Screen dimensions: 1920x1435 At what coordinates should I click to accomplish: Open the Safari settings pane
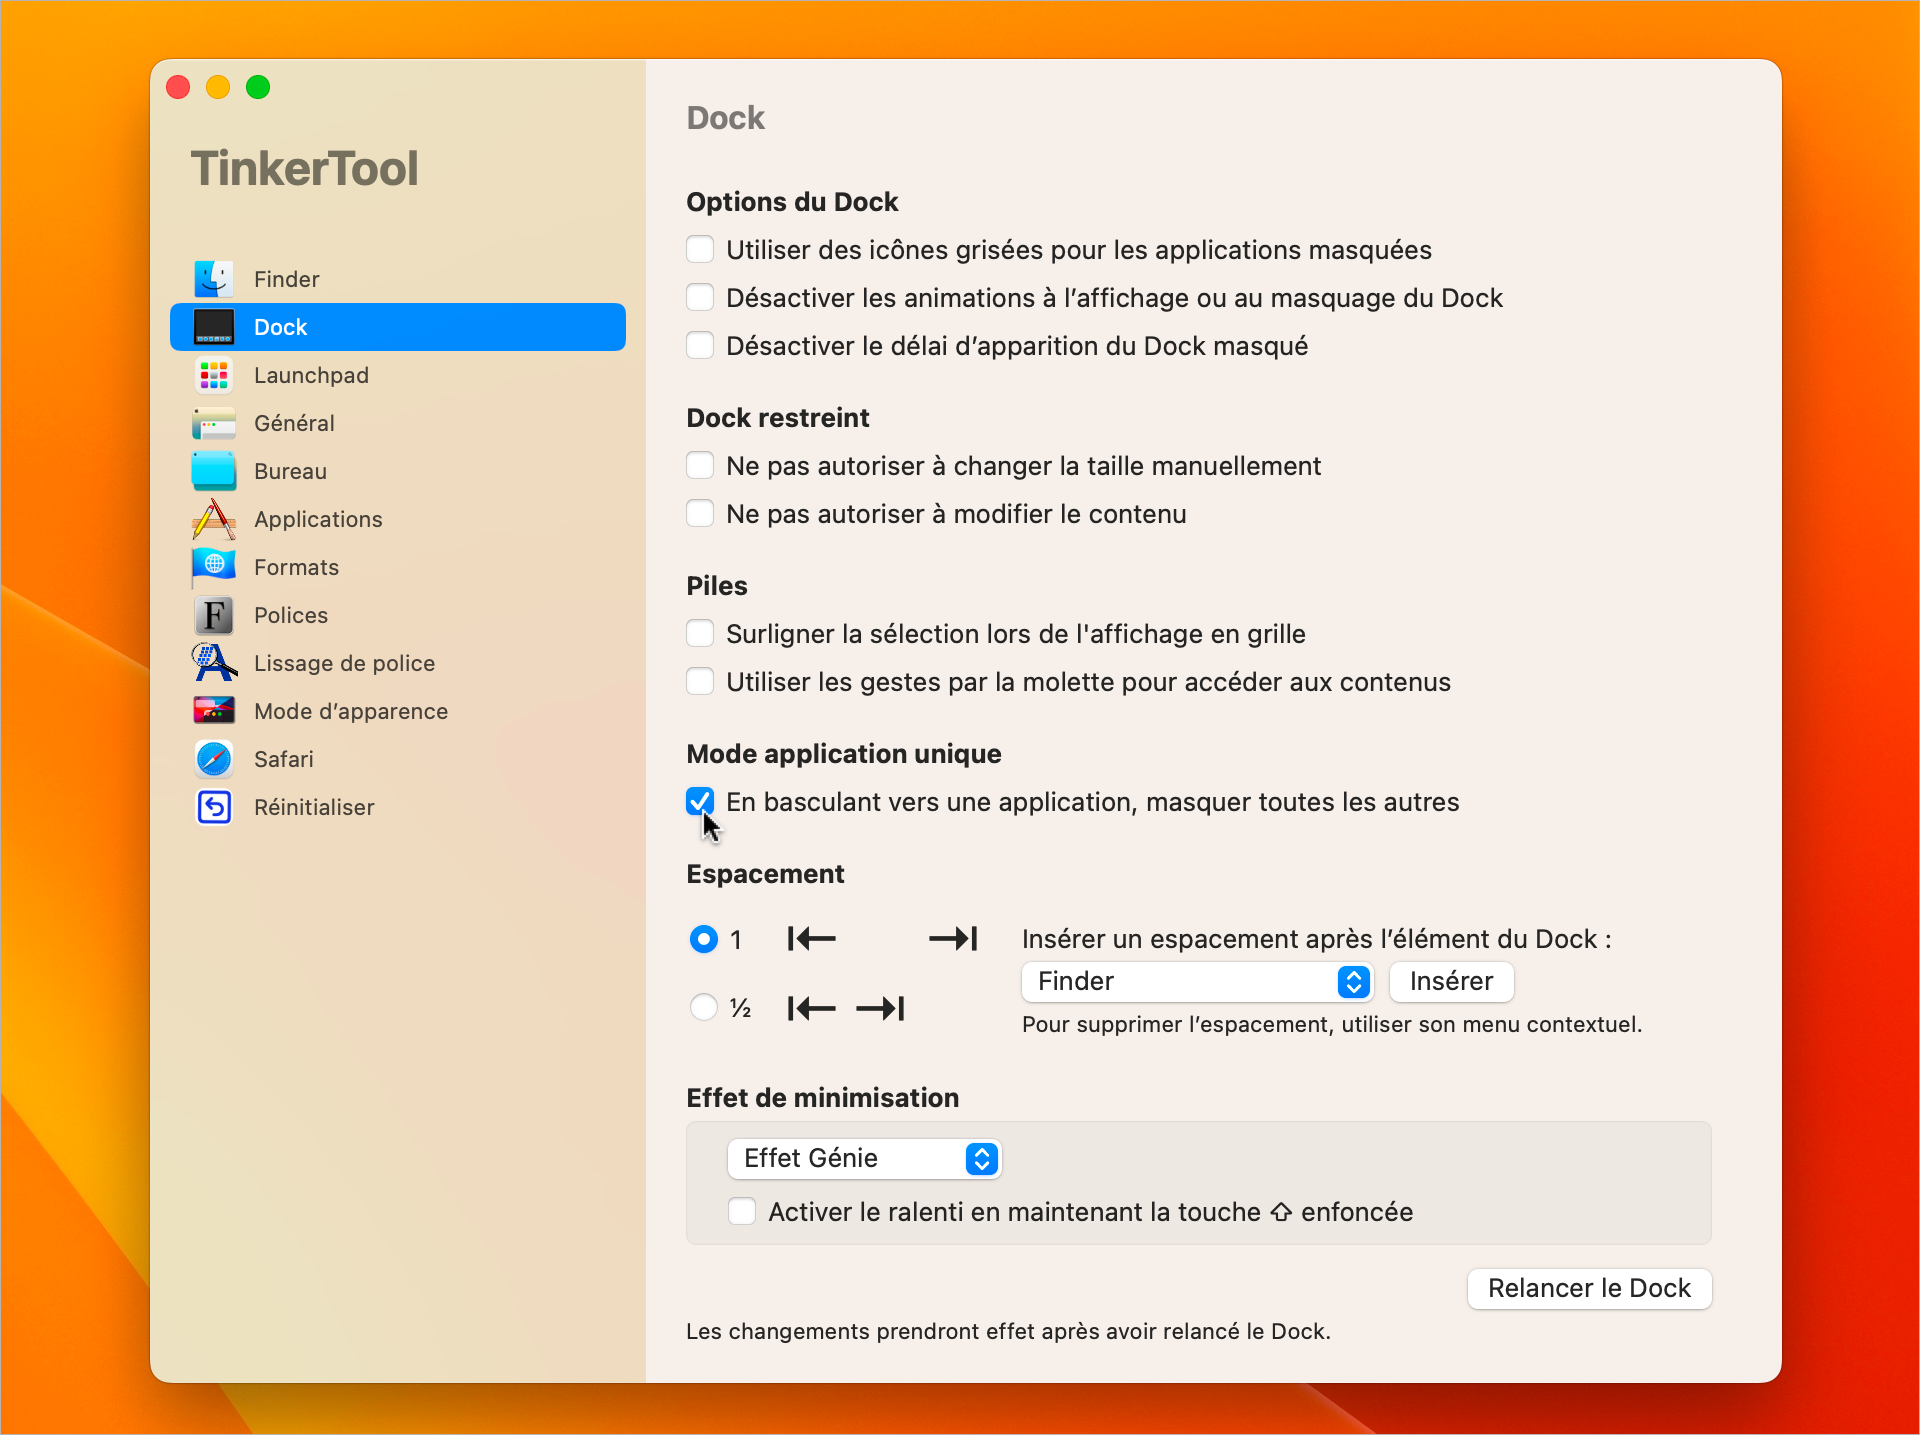click(398, 759)
